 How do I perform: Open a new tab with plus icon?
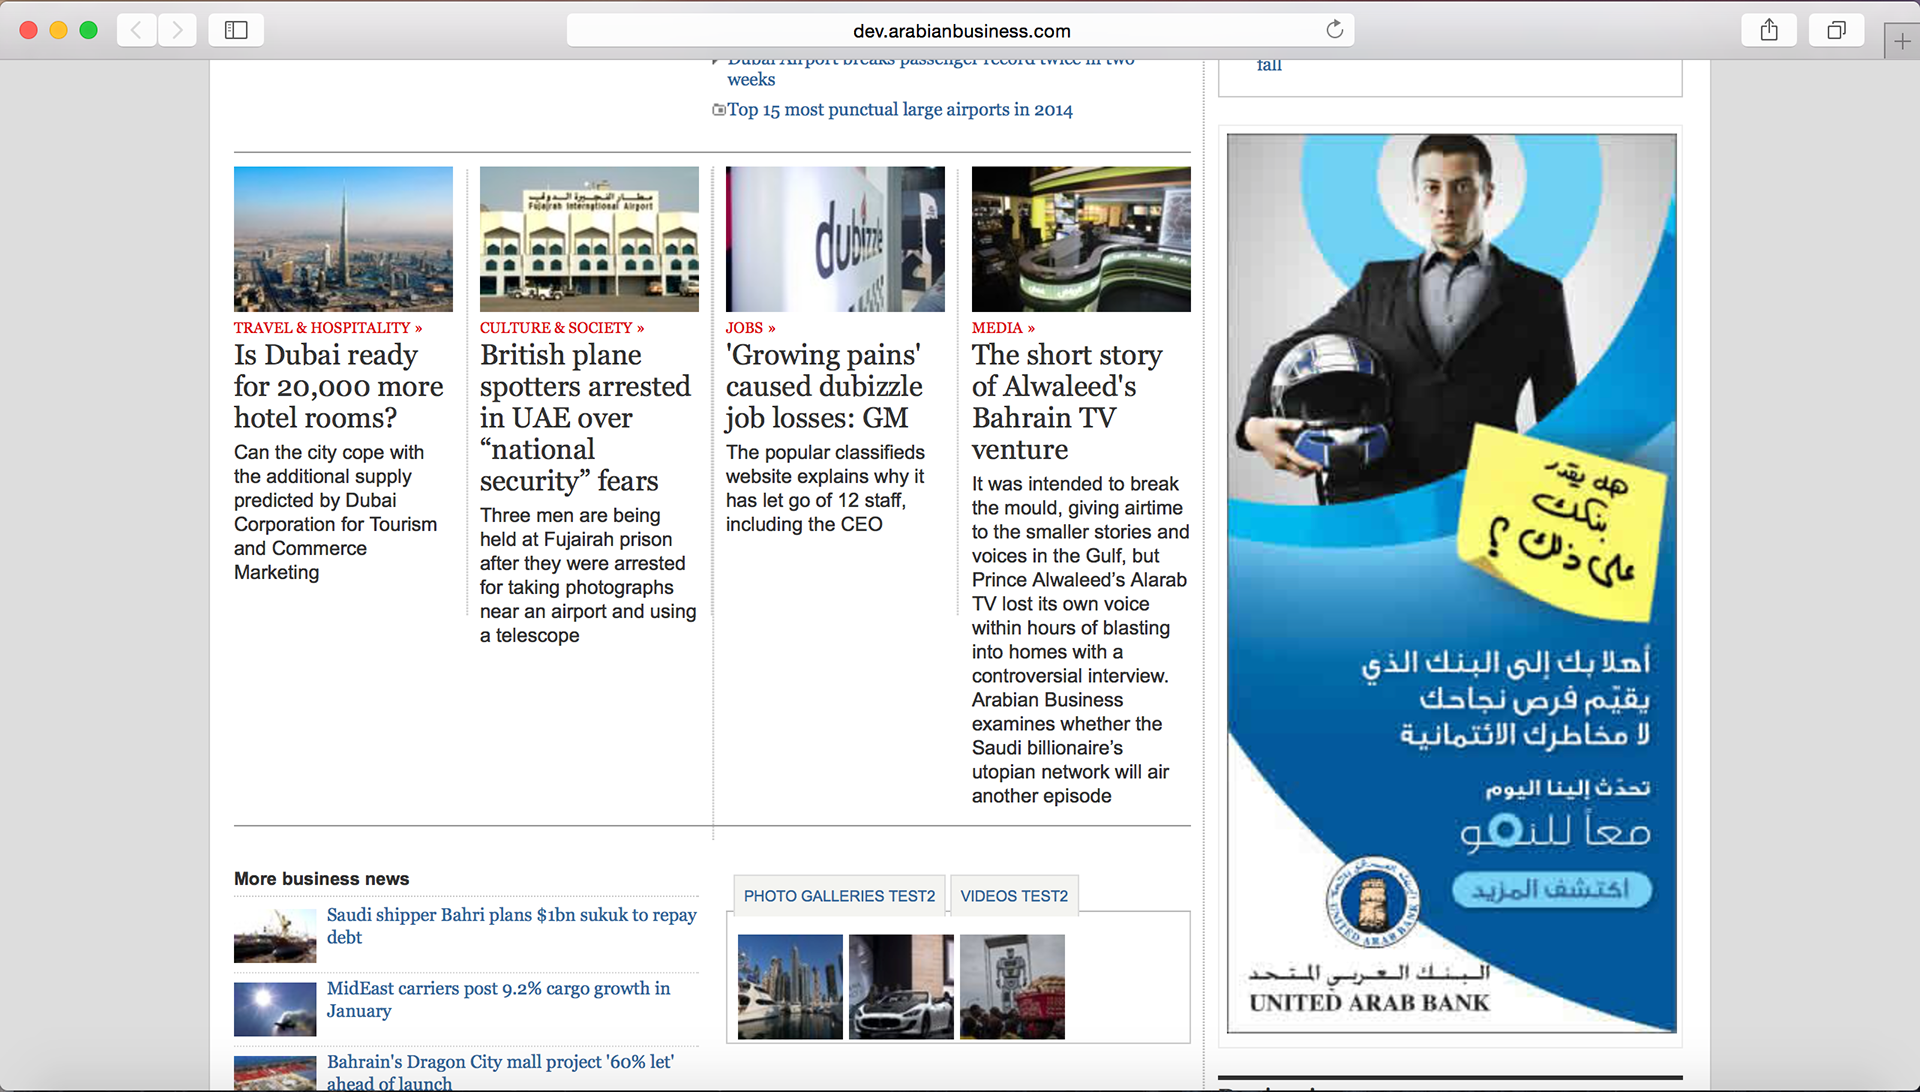tap(1902, 42)
